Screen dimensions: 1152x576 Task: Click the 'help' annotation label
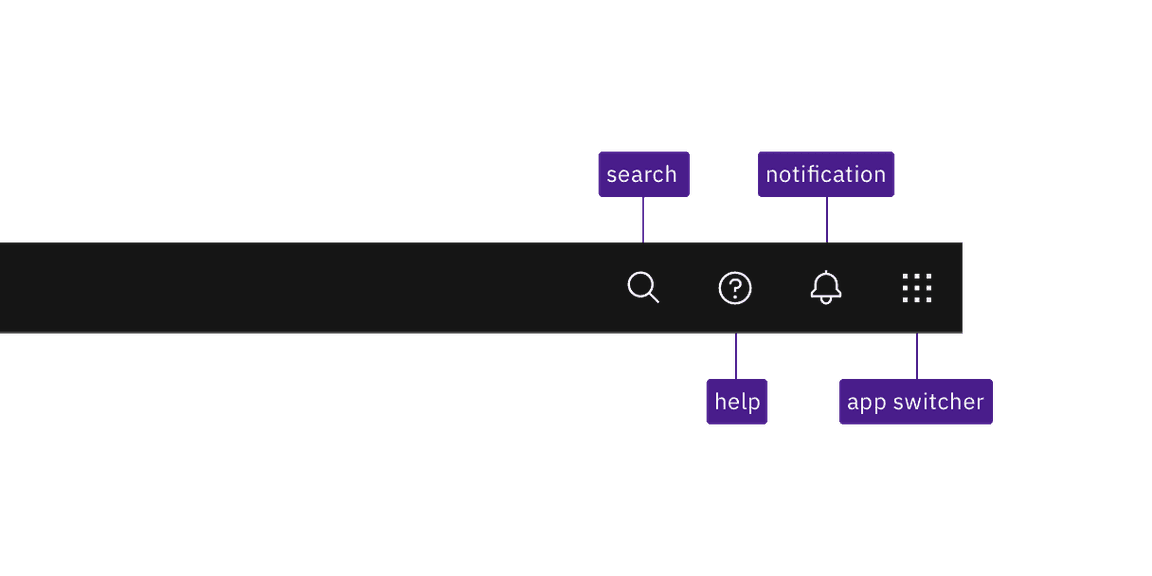tap(737, 402)
